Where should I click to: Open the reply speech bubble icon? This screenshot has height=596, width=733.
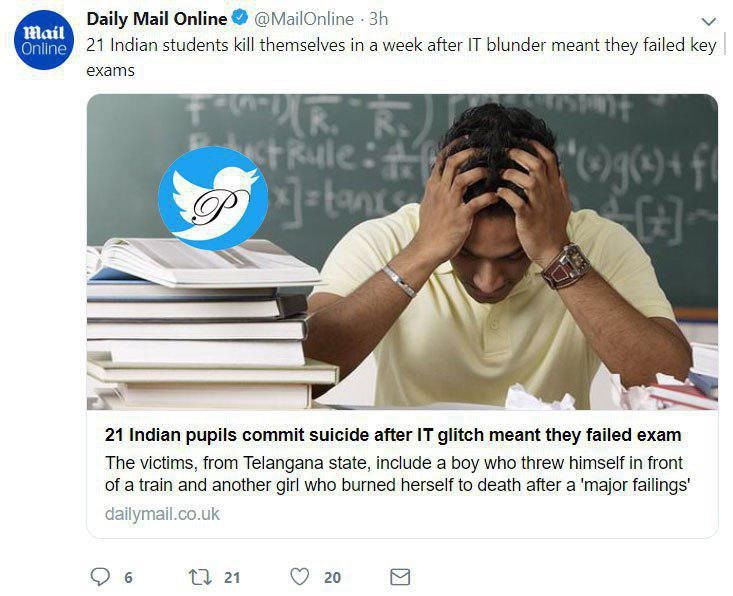tap(100, 576)
